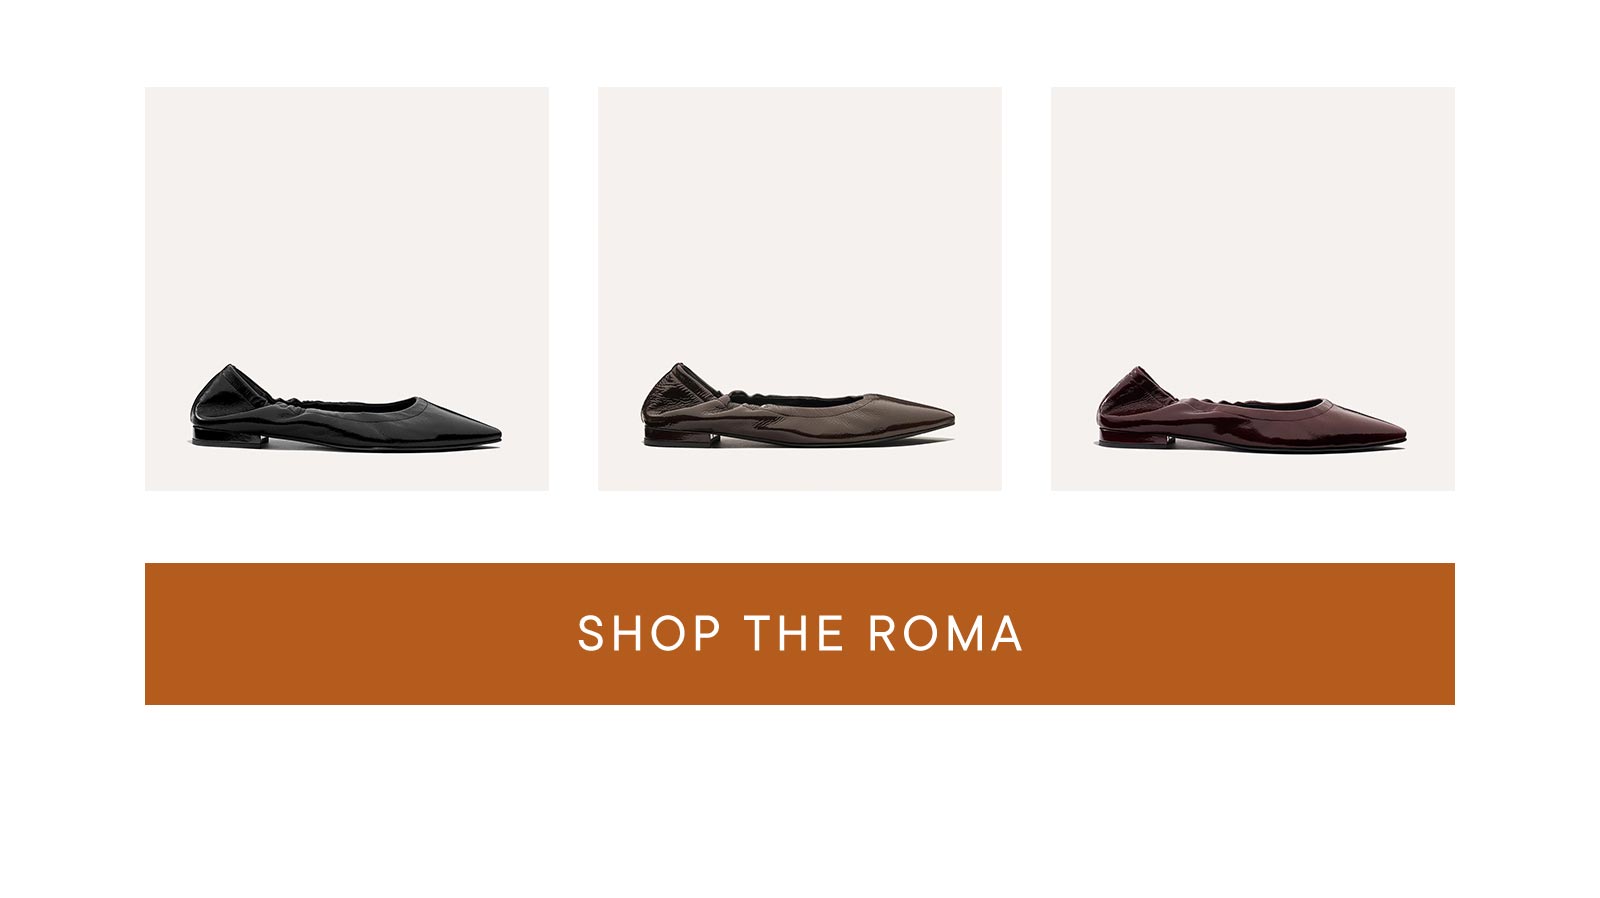
Task: Click the word ROMA on orange banner
Action: (945, 634)
